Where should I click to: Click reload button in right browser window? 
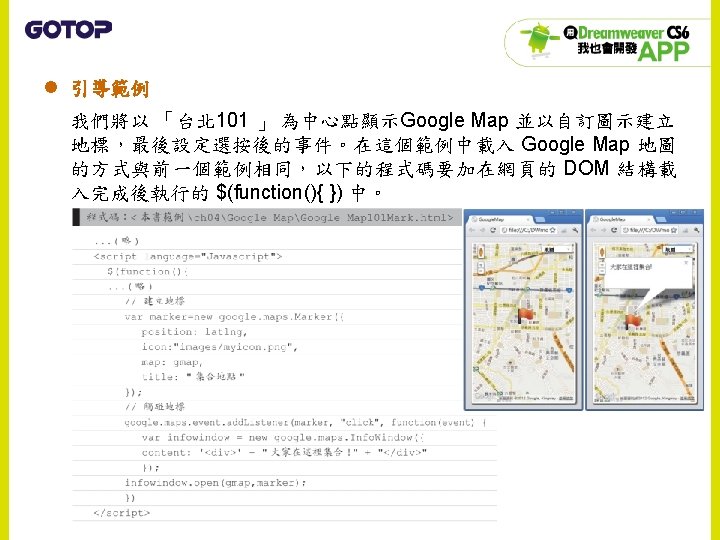(x=613, y=230)
